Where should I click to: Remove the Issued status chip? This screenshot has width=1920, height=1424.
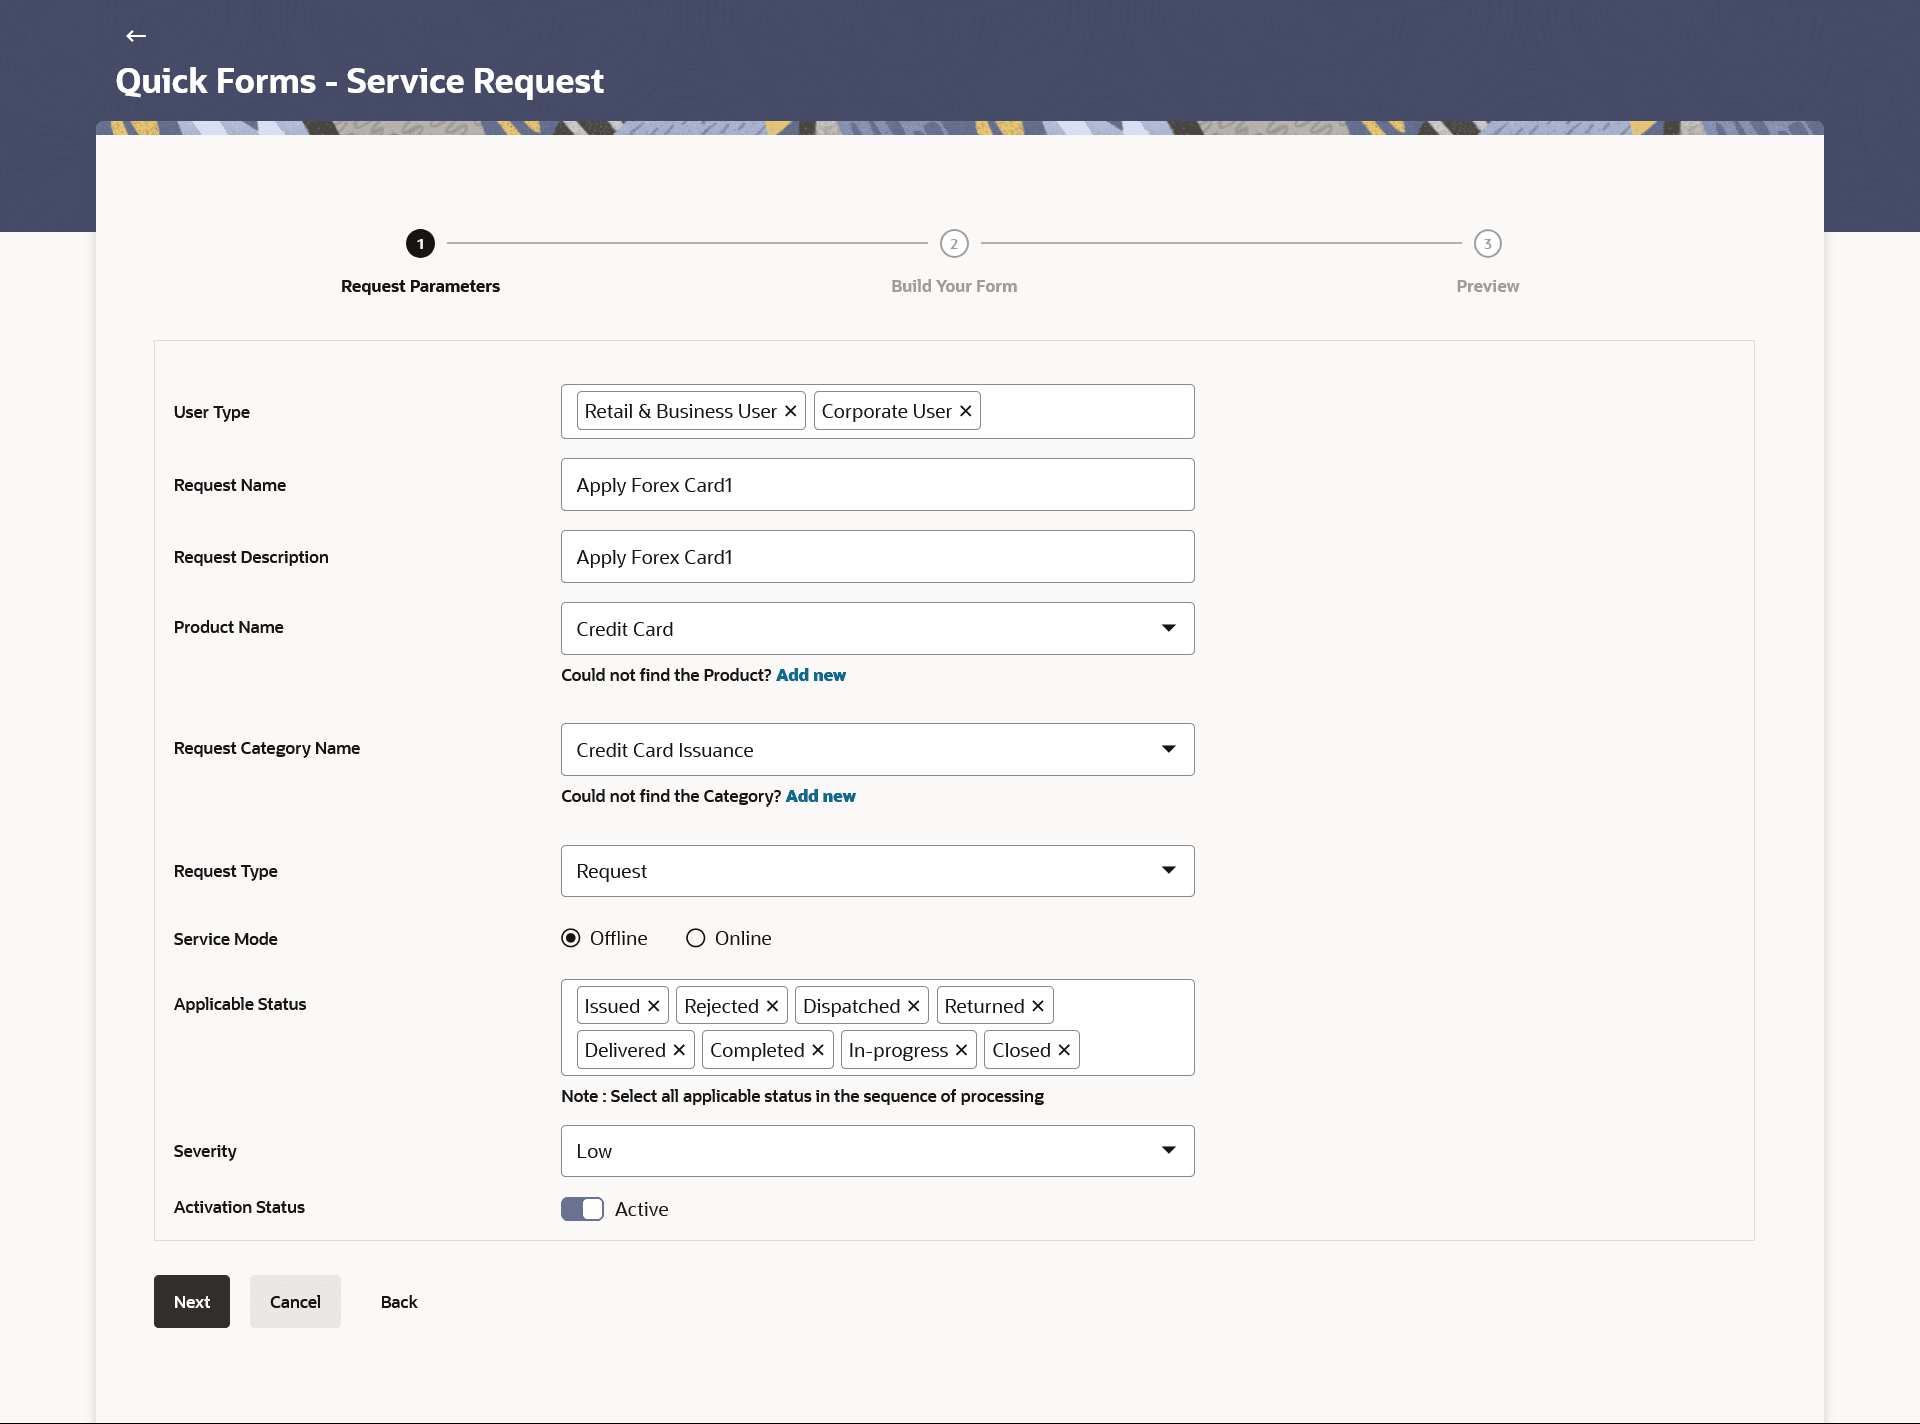653,1006
